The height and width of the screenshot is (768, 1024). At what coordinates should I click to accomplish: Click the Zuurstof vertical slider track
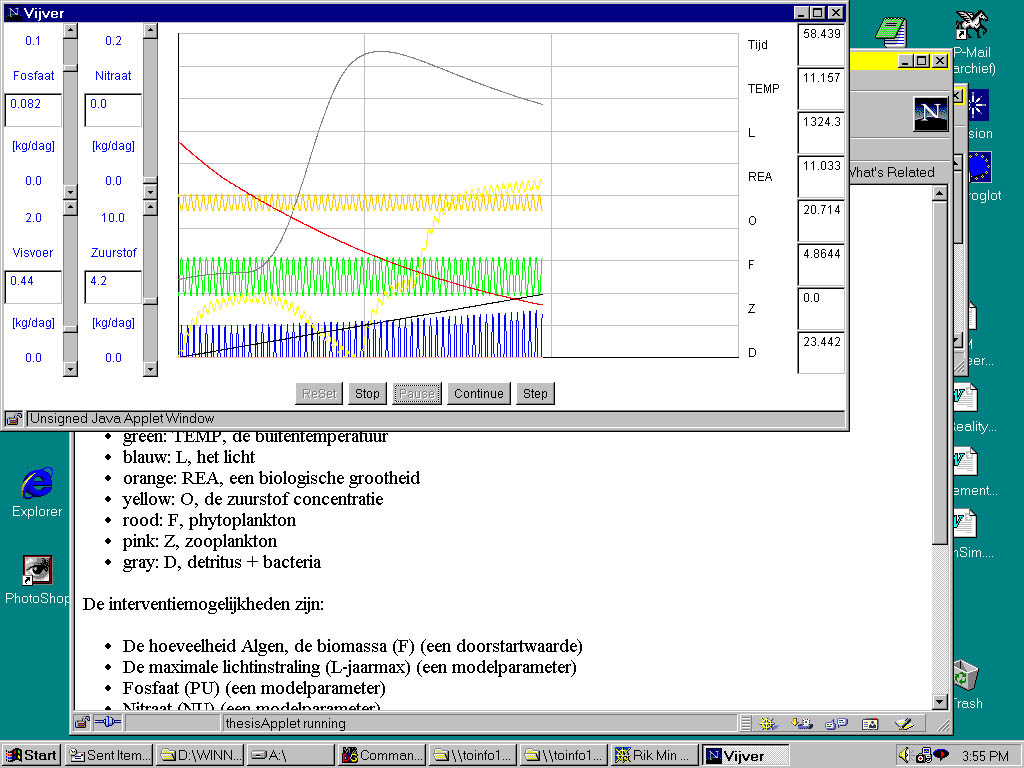click(x=150, y=289)
